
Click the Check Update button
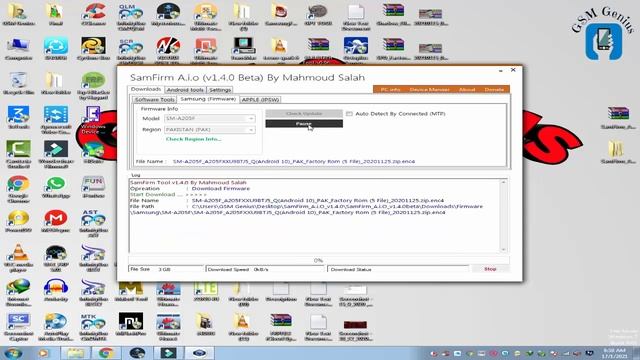[x=304, y=113]
